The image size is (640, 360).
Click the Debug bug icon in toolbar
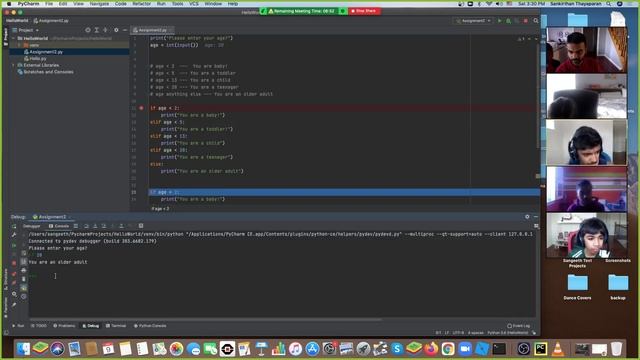(x=509, y=21)
